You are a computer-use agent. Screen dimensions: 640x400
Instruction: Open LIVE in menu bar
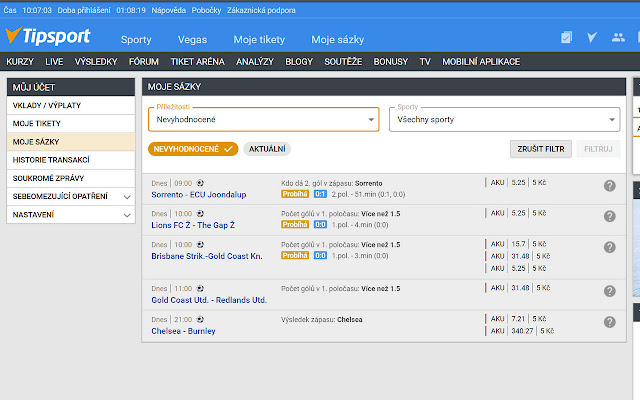click(54, 62)
